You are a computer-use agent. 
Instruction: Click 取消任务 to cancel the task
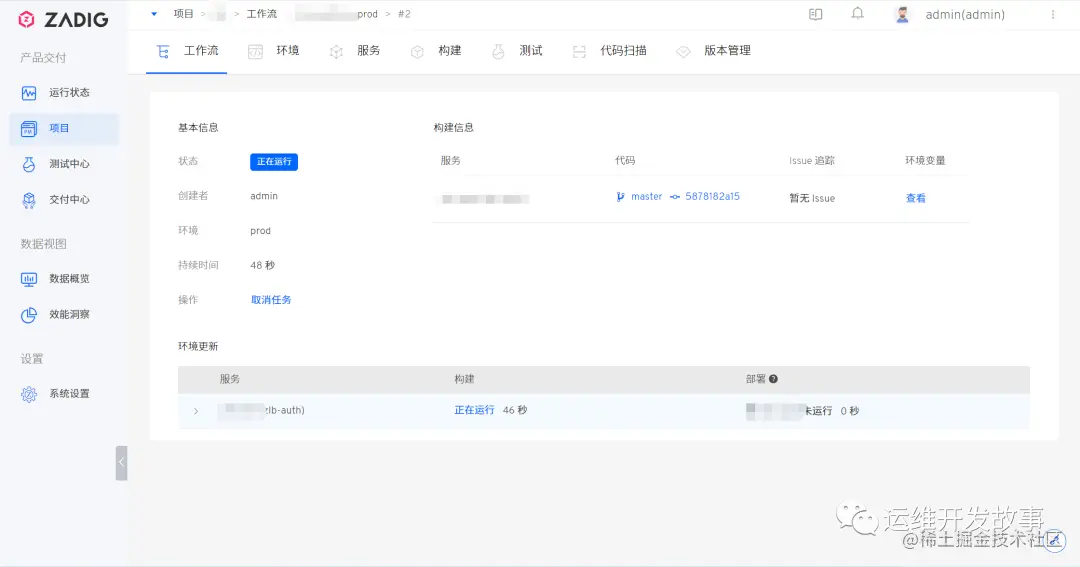coord(271,300)
